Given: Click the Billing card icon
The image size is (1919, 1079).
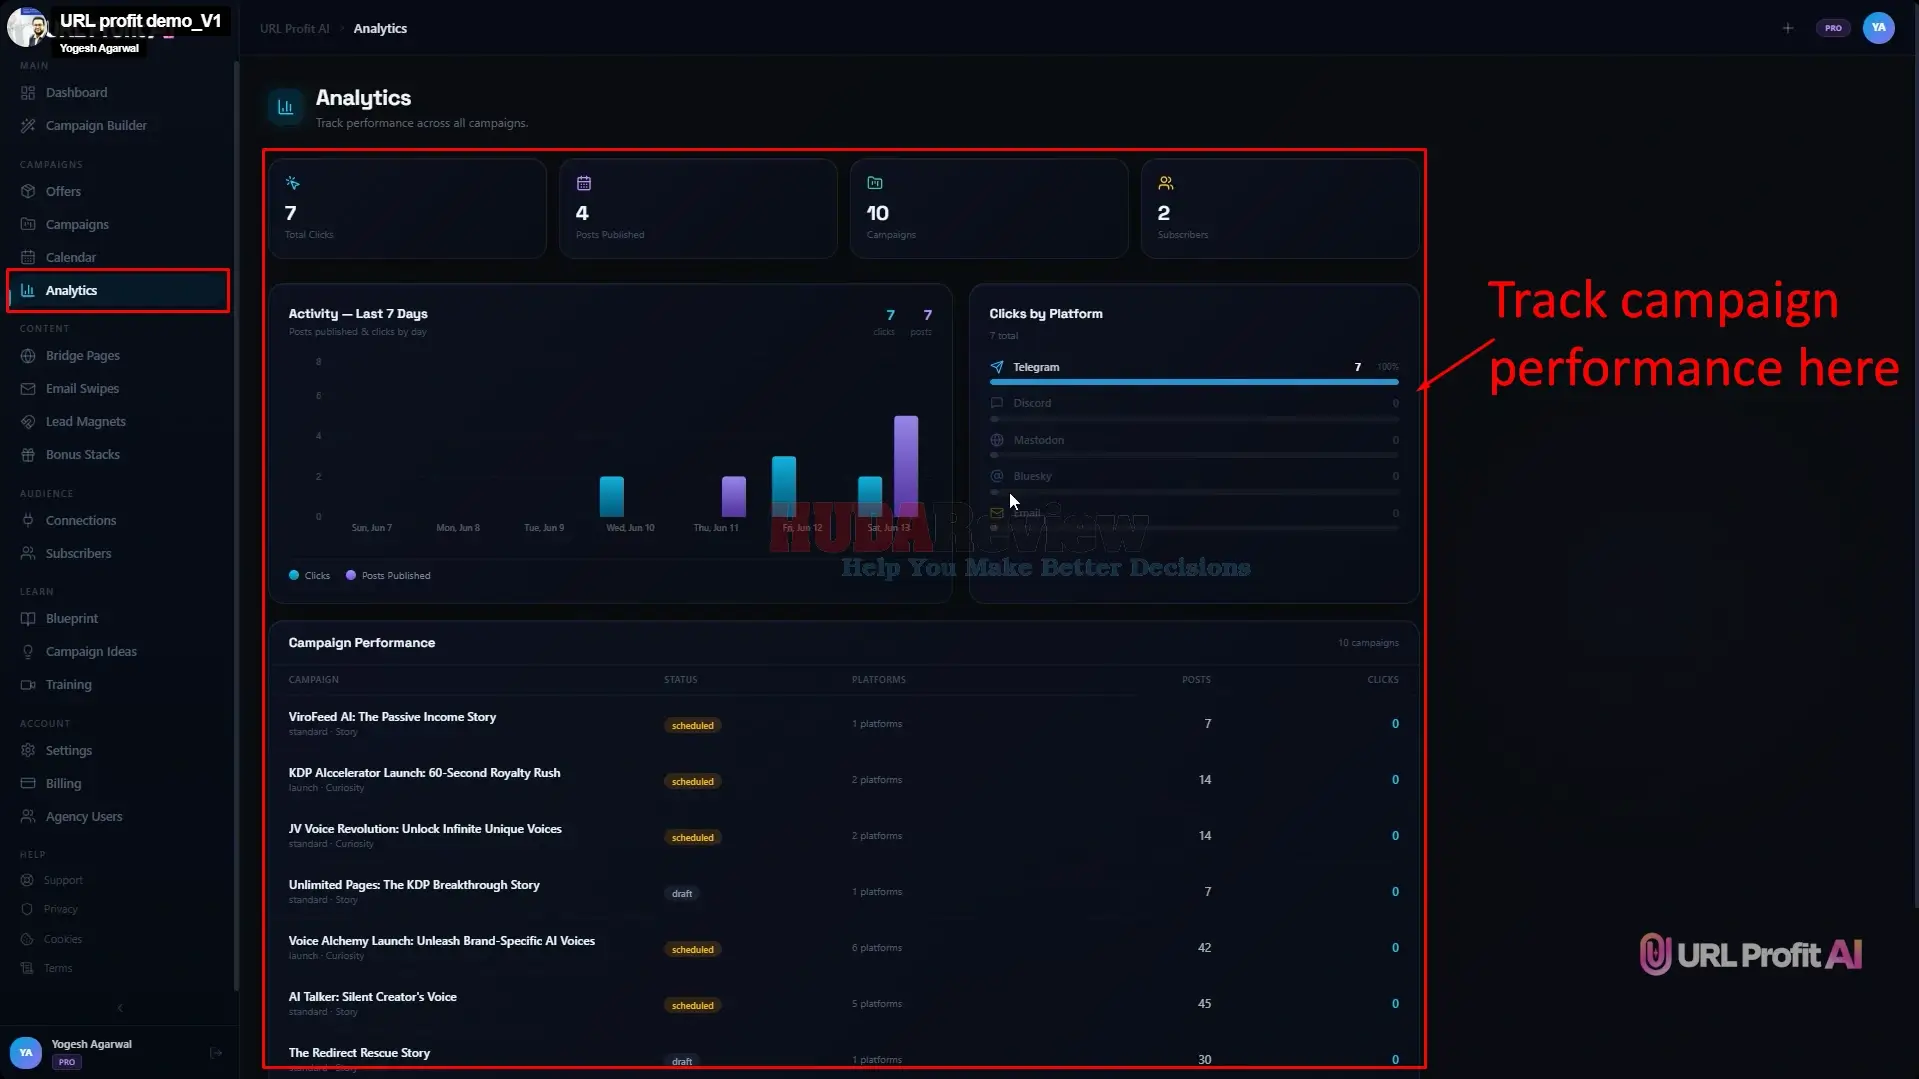Looking at the screenshot, I should pyautogui.click(x=28, y=784).
